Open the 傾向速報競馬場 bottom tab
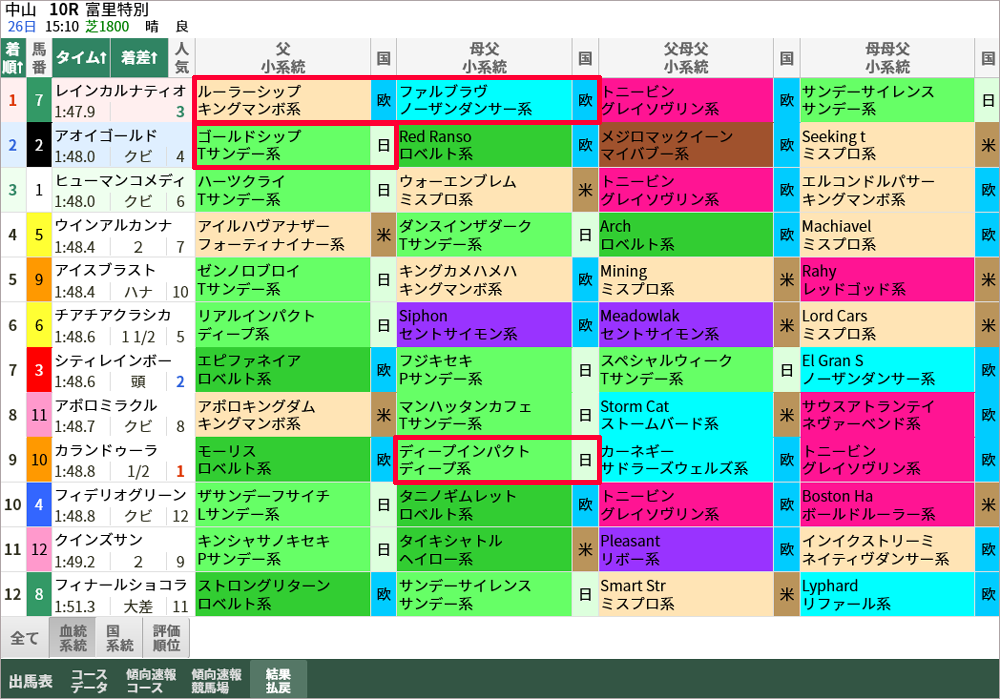 click(x=216, y=681)
